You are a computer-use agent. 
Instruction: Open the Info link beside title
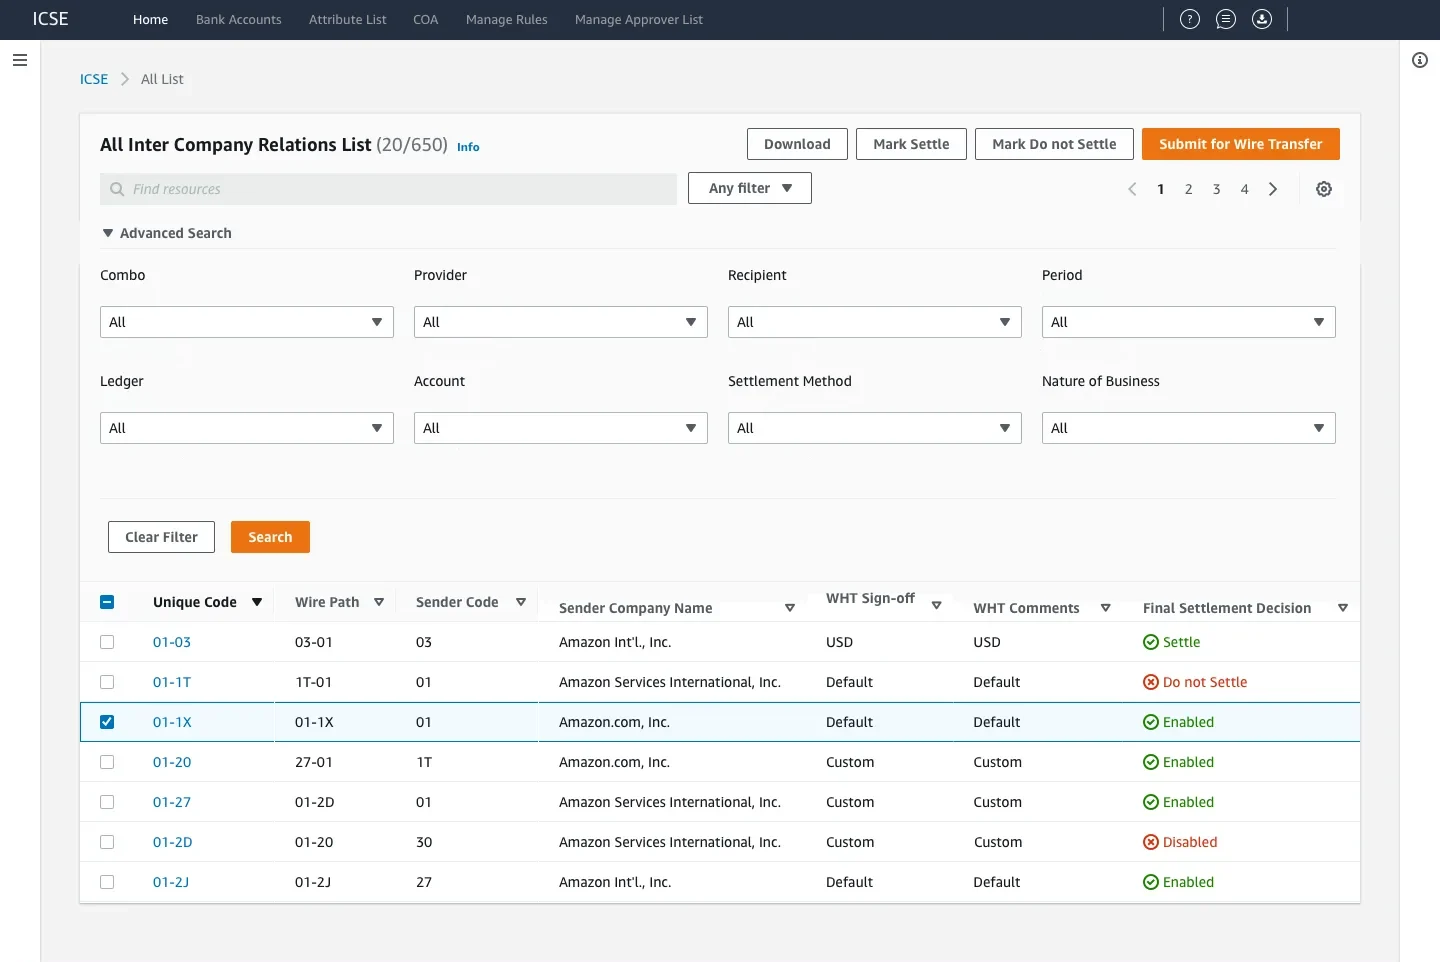[x=468, y=147]
